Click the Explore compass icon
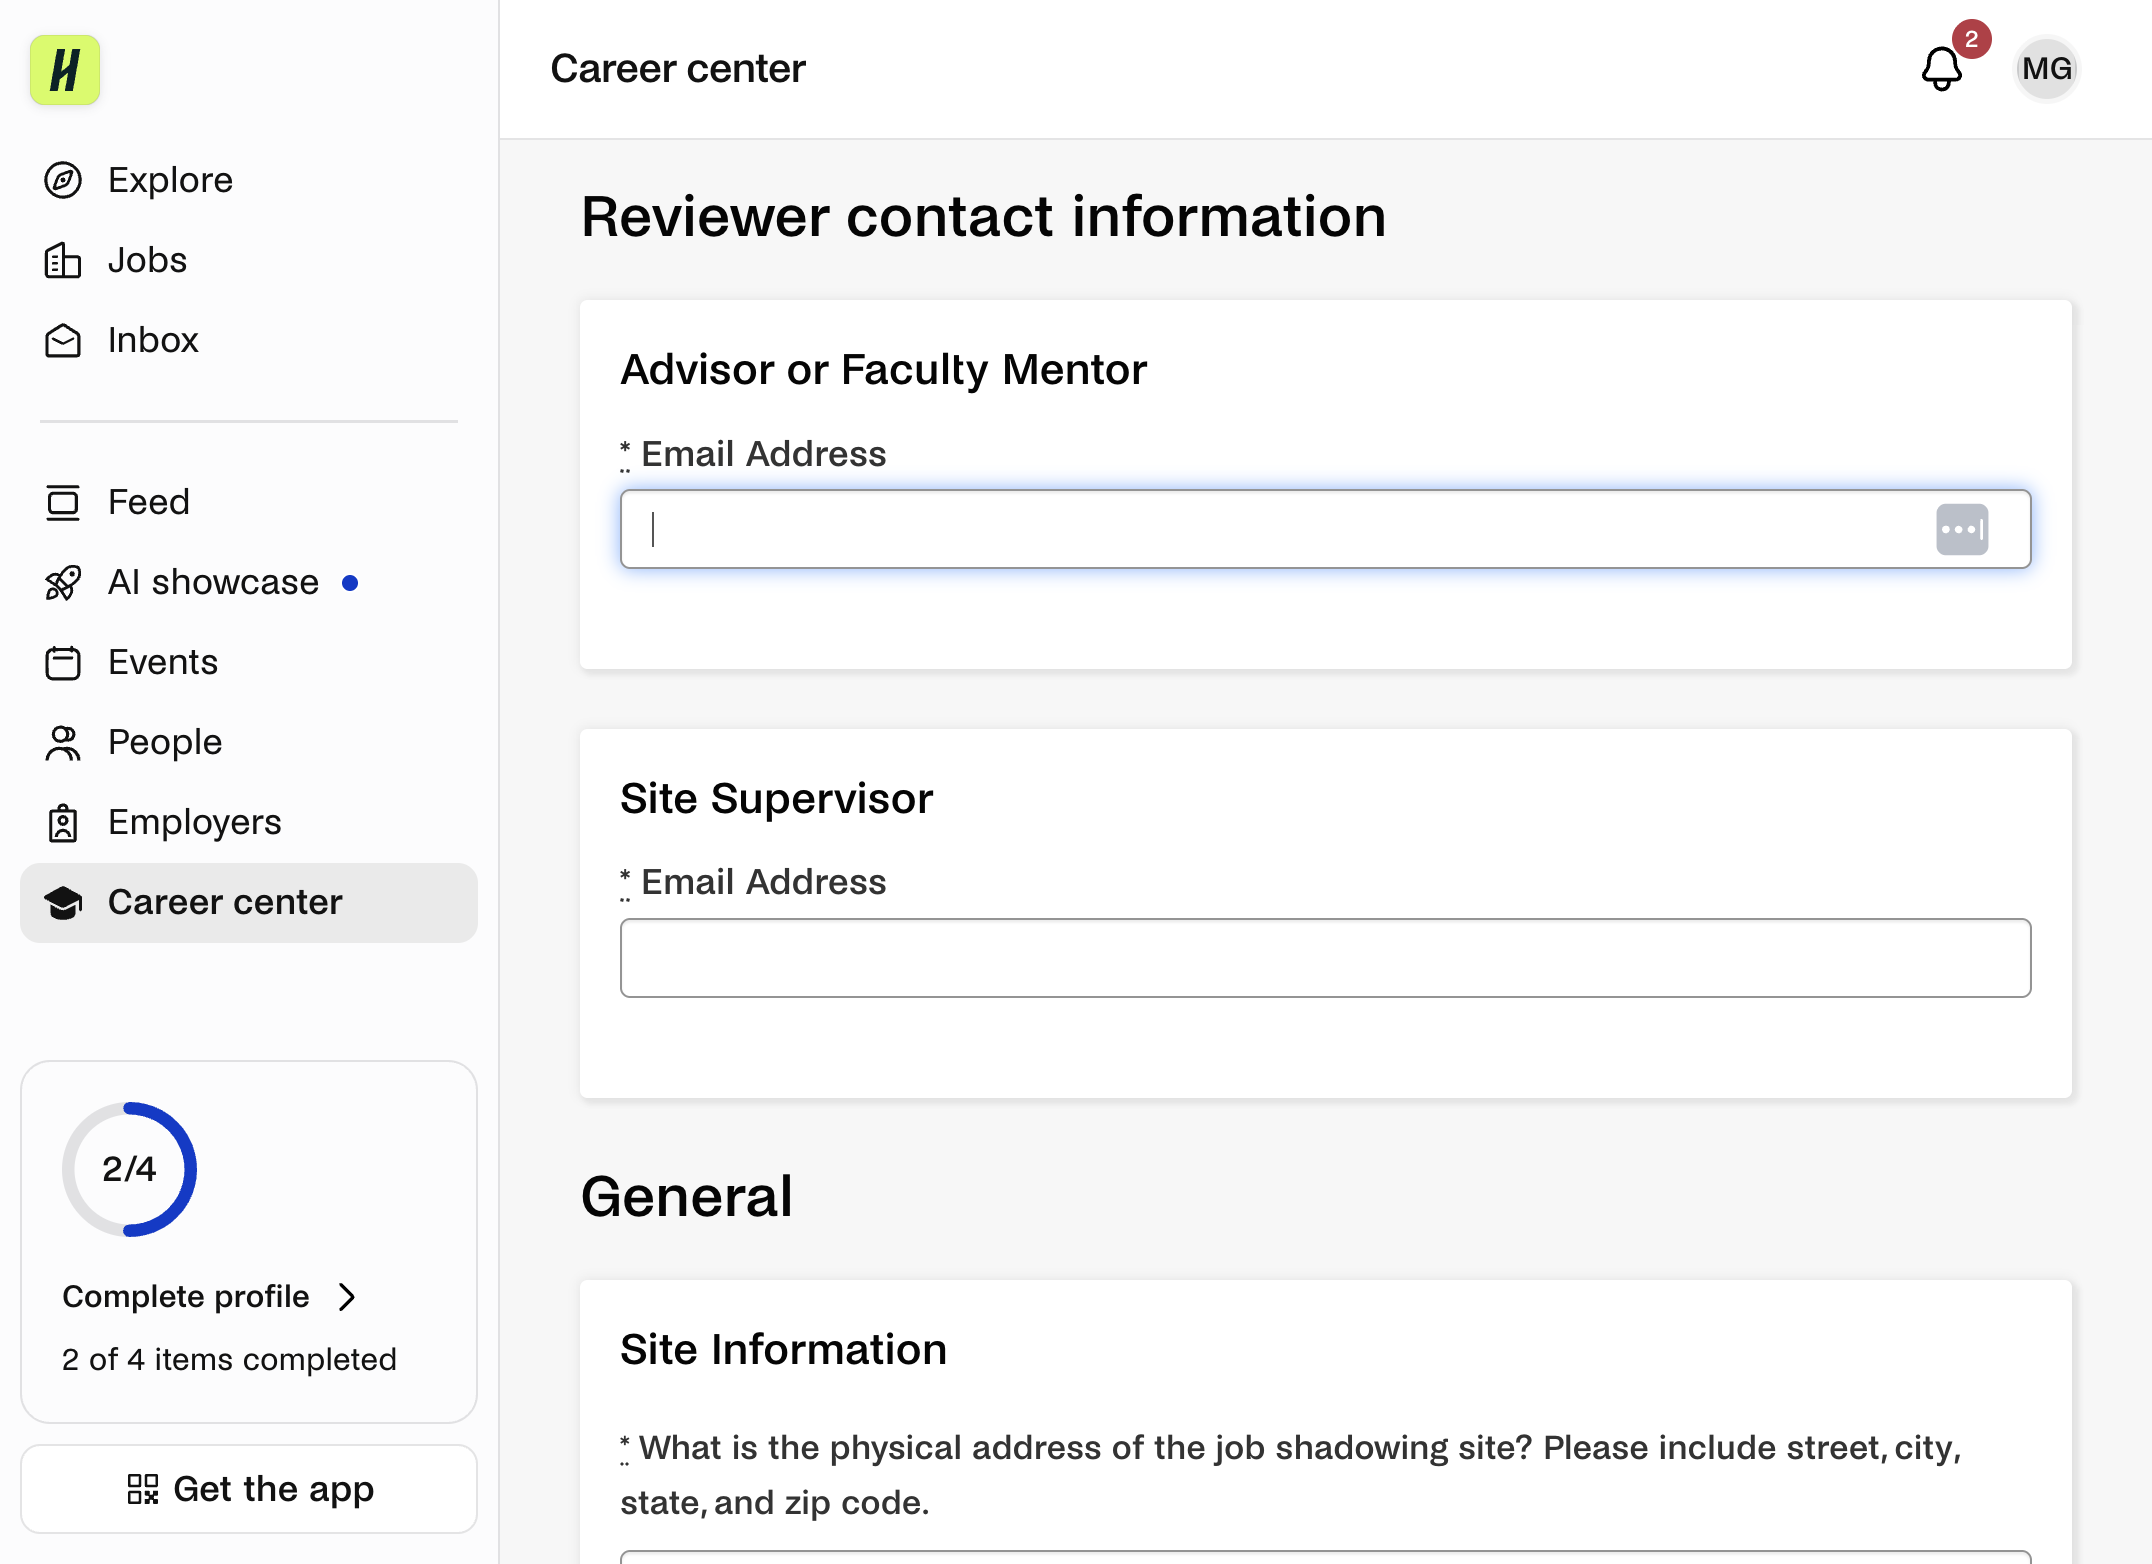The image size is (2152, 1564). point(63,181)
